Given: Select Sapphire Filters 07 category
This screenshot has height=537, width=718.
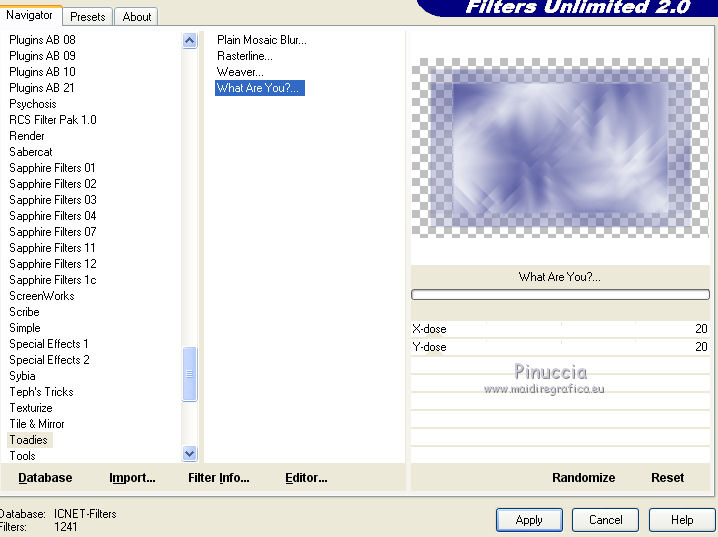Looking at the screenshot, I should coord(53,232).
